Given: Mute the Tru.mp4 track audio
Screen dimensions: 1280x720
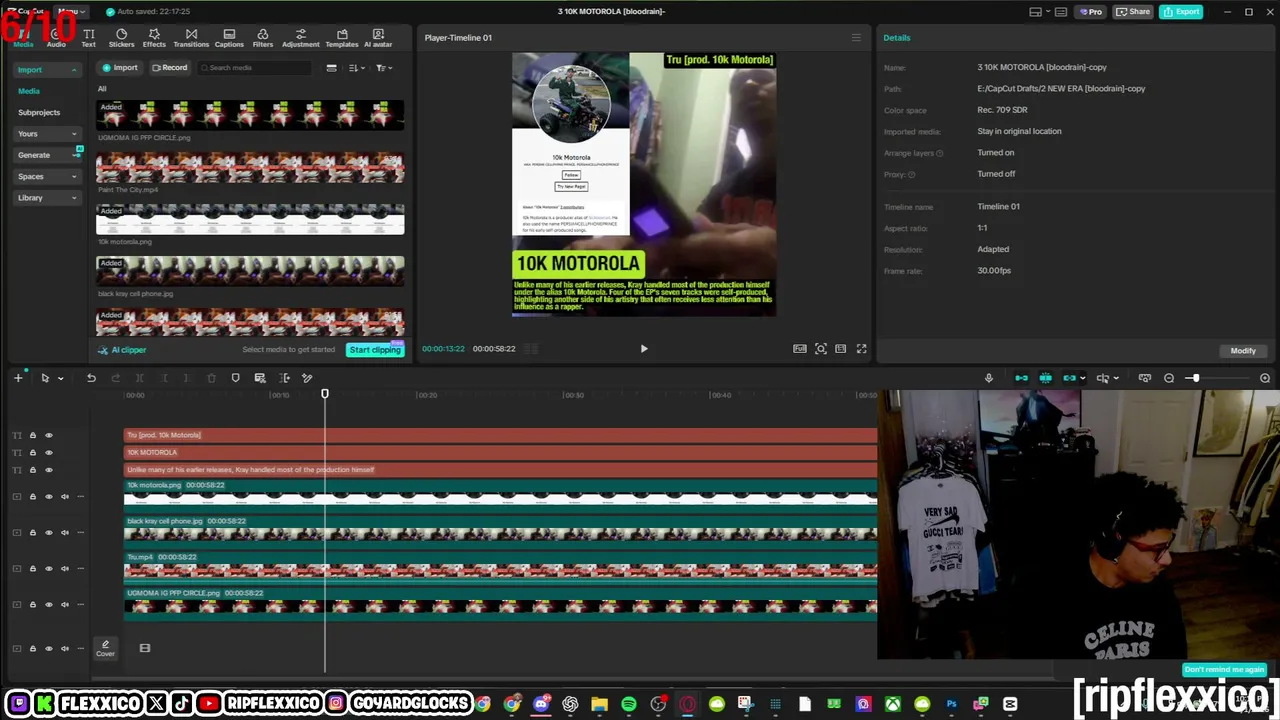Looking at the screenshot, I should coord(65,569).
